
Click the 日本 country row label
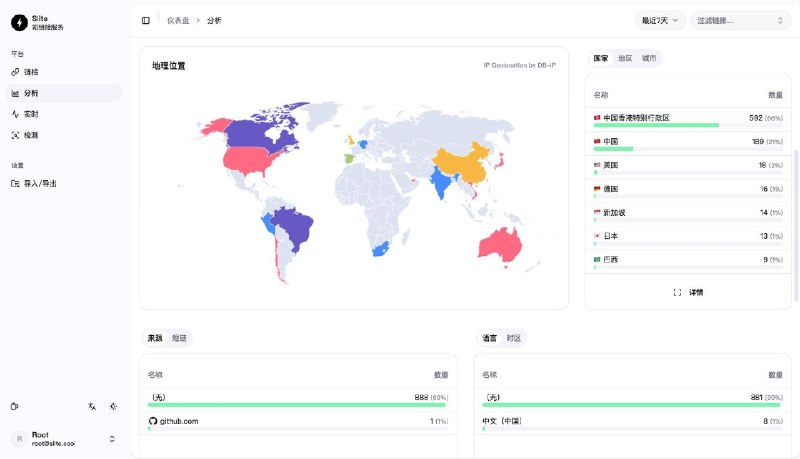click(611, 236)
